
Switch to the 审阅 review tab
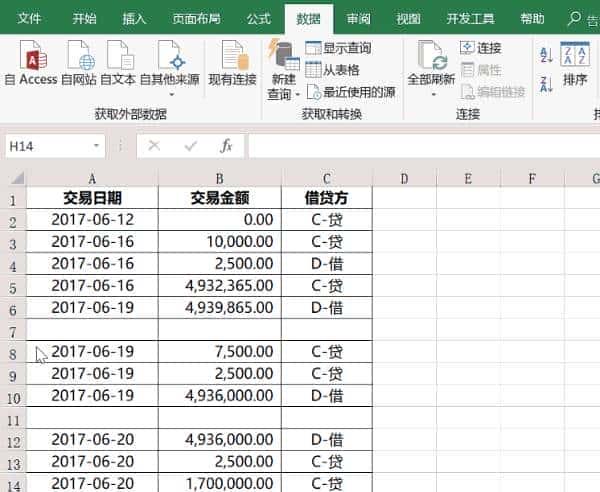coord(358,18)
